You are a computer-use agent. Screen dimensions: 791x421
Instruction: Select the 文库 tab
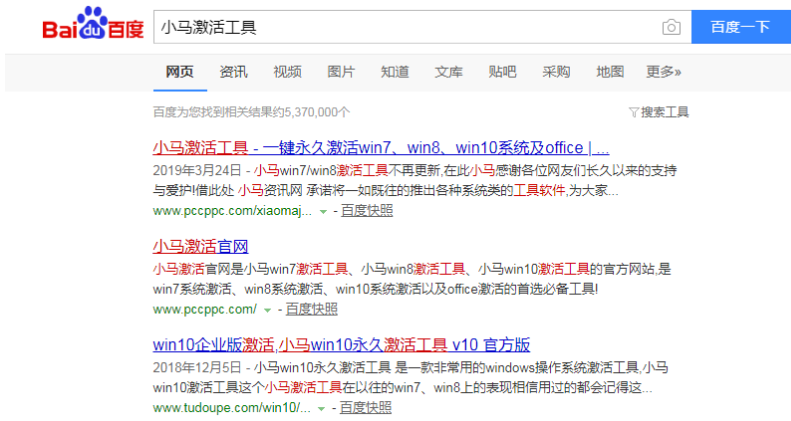pos(449,72)
